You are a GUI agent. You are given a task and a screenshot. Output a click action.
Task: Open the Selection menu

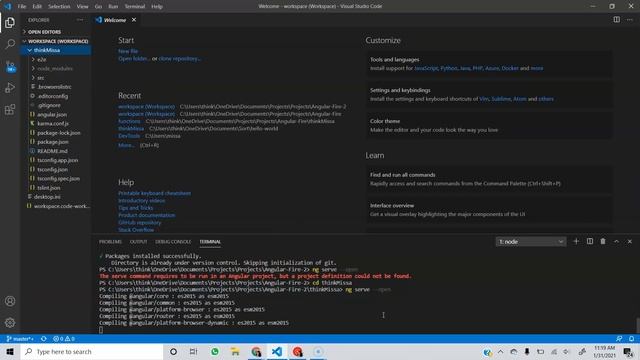pyautogui.click(x=59, y=7)
